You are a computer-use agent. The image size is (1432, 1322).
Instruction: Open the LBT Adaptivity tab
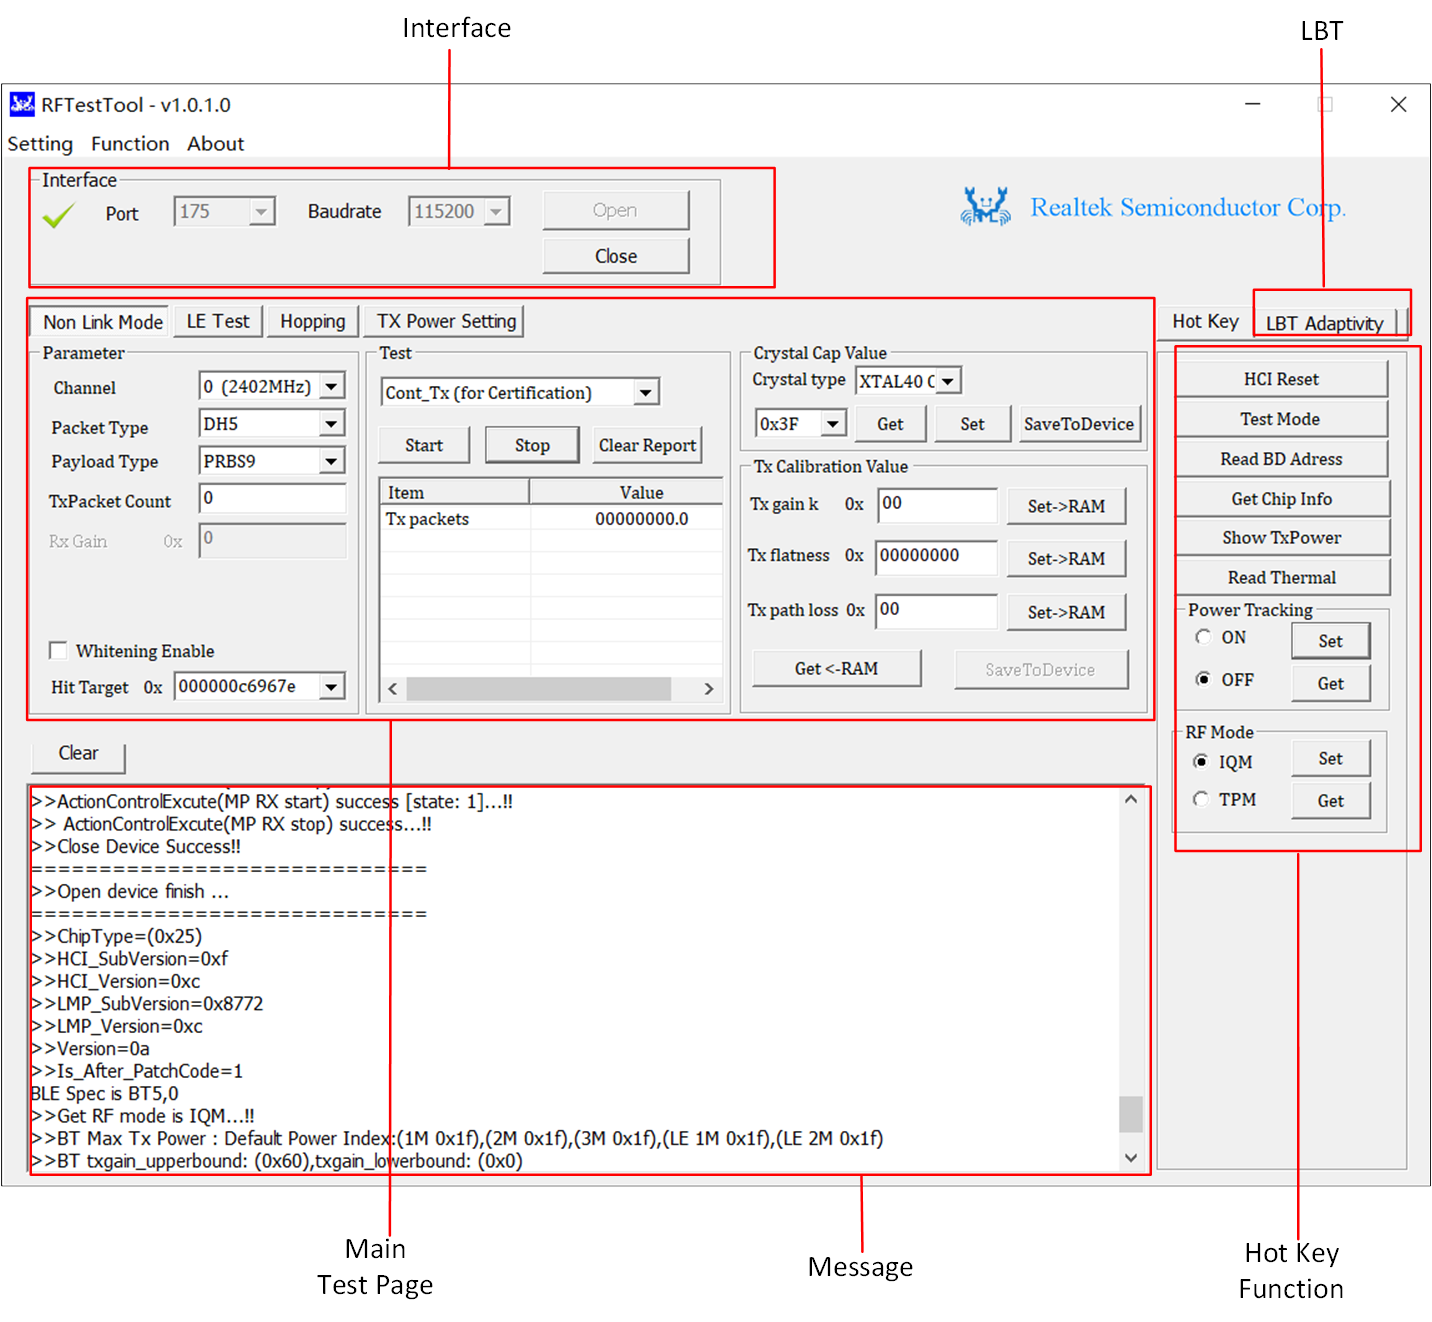pos(1324,323)
